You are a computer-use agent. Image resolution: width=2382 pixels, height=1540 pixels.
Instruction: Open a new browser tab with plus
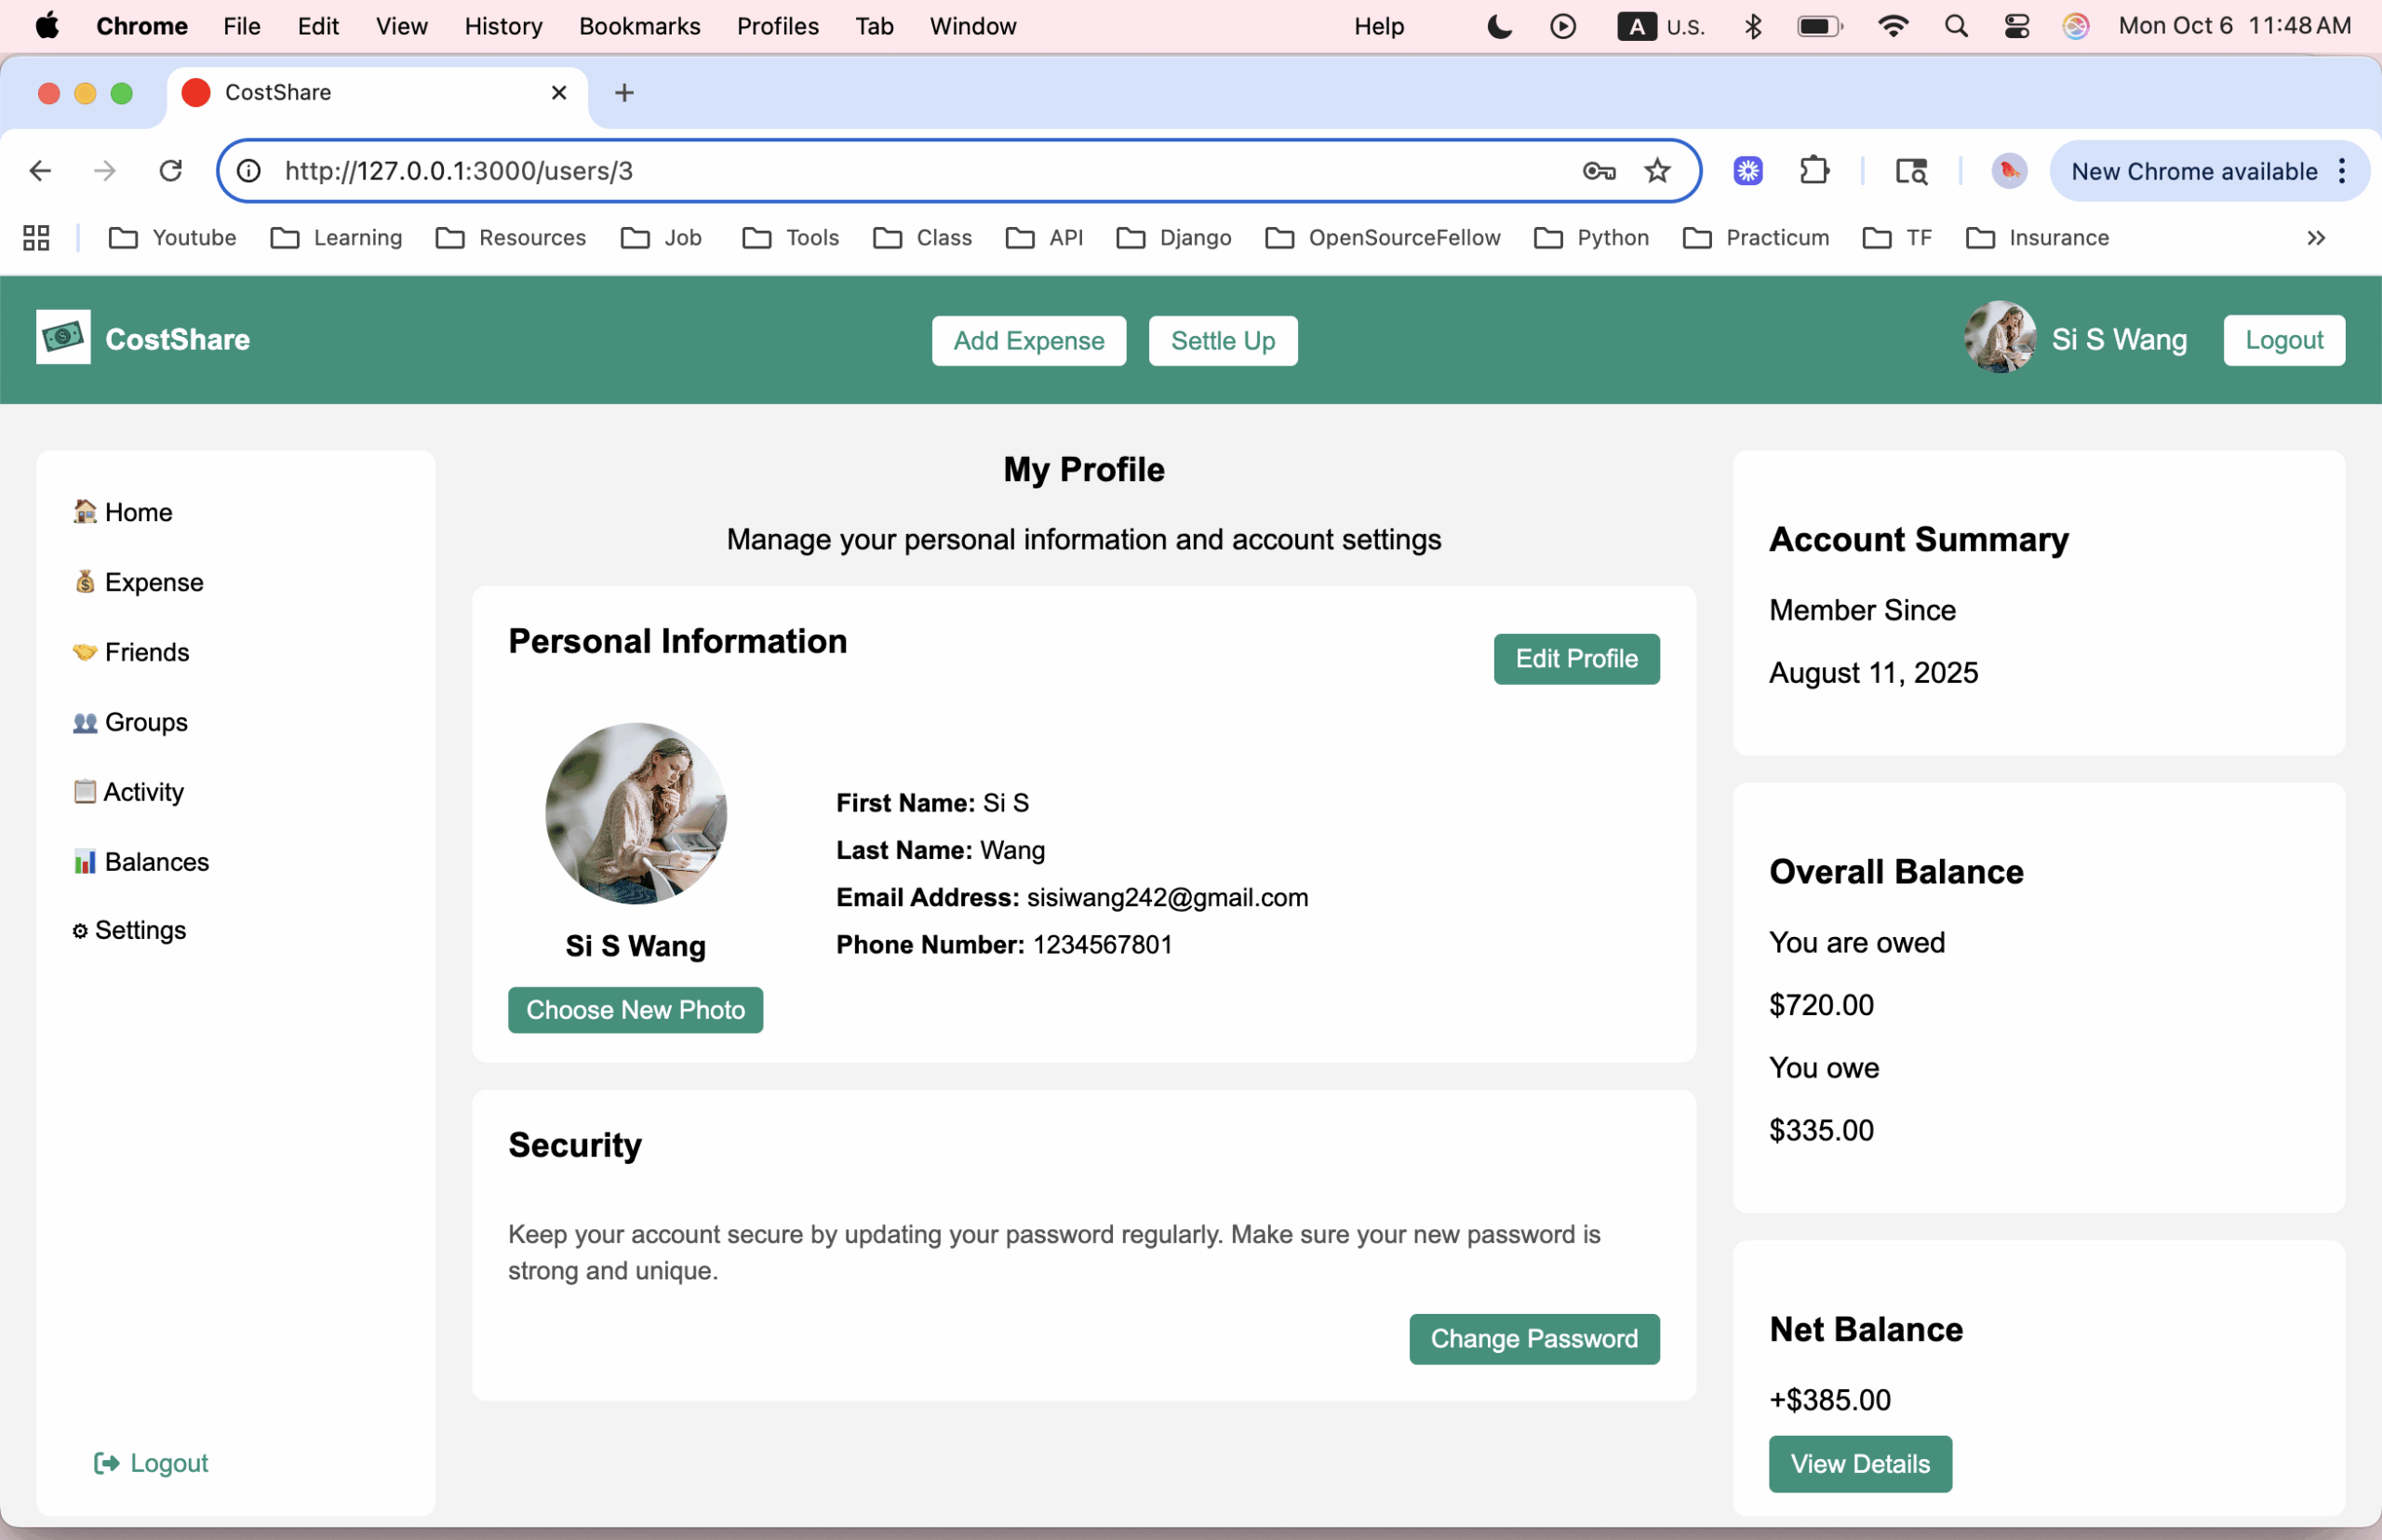(x=624, y=93)
